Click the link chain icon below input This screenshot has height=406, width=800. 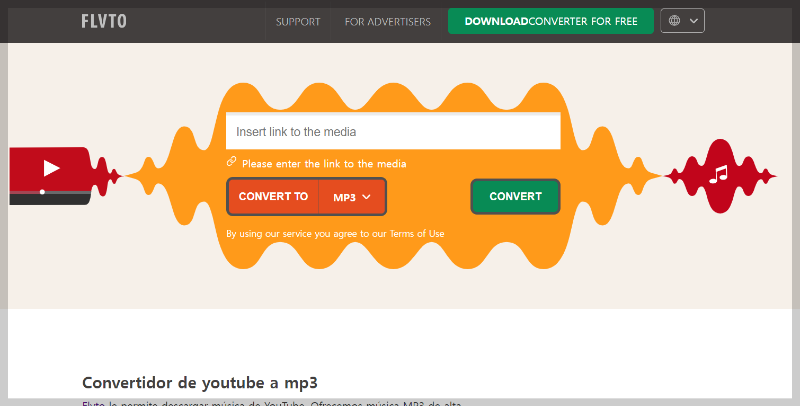pos(232,162)
